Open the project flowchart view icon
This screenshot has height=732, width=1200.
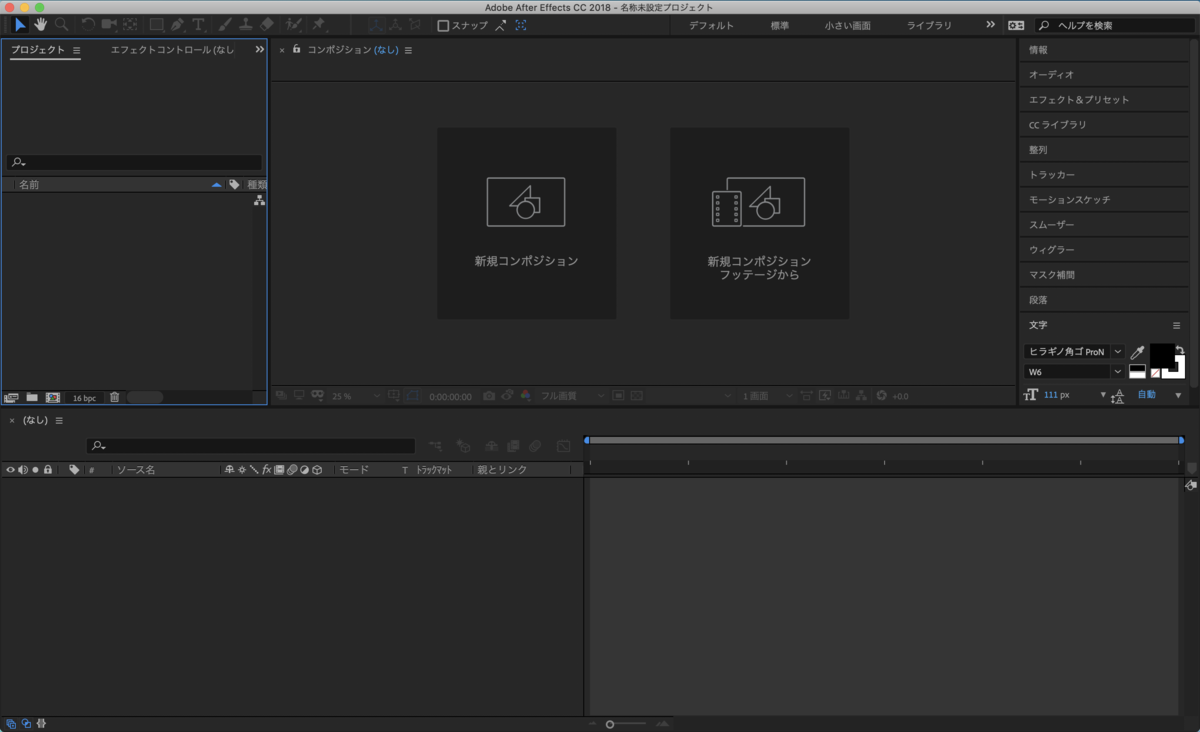click(259, 201)
